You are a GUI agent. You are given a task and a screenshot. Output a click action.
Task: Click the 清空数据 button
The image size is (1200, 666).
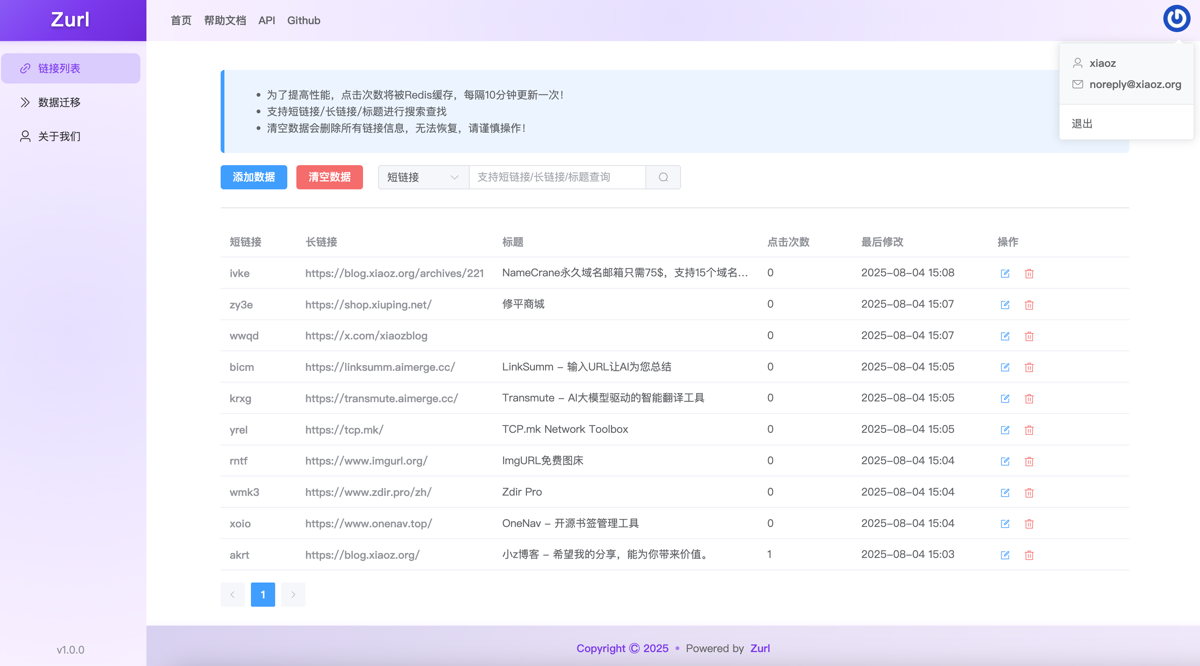pos(330,176)
